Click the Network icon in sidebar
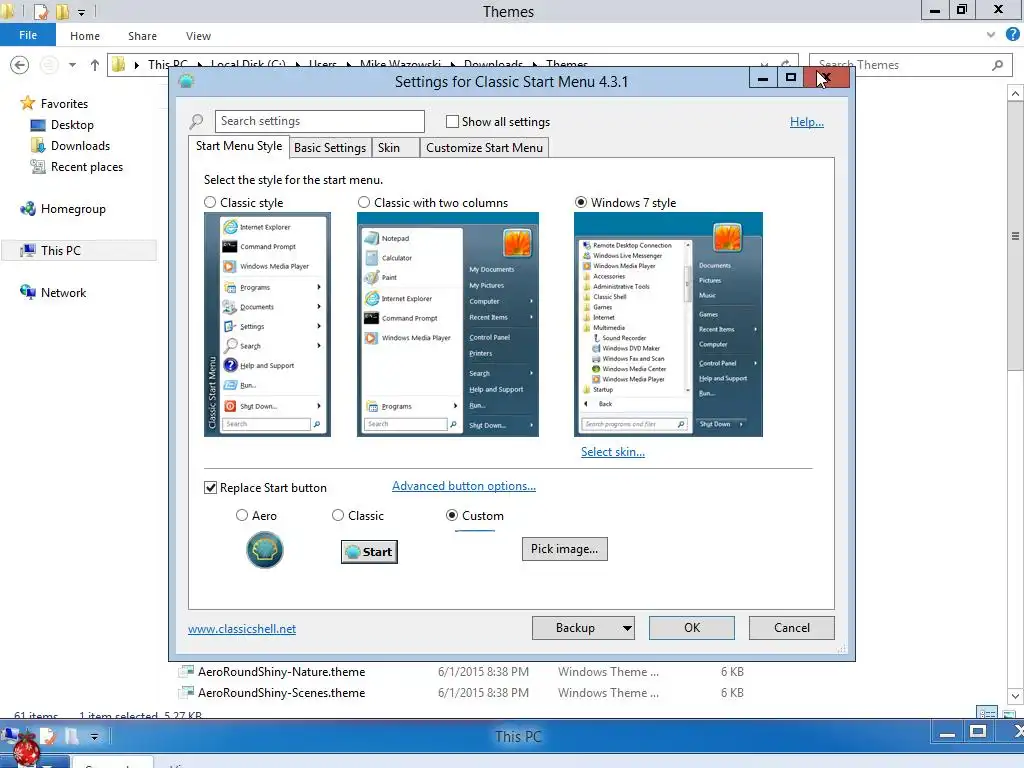Image resolution: width=1024 pixels, height=768 pixels. coord(27,293)
